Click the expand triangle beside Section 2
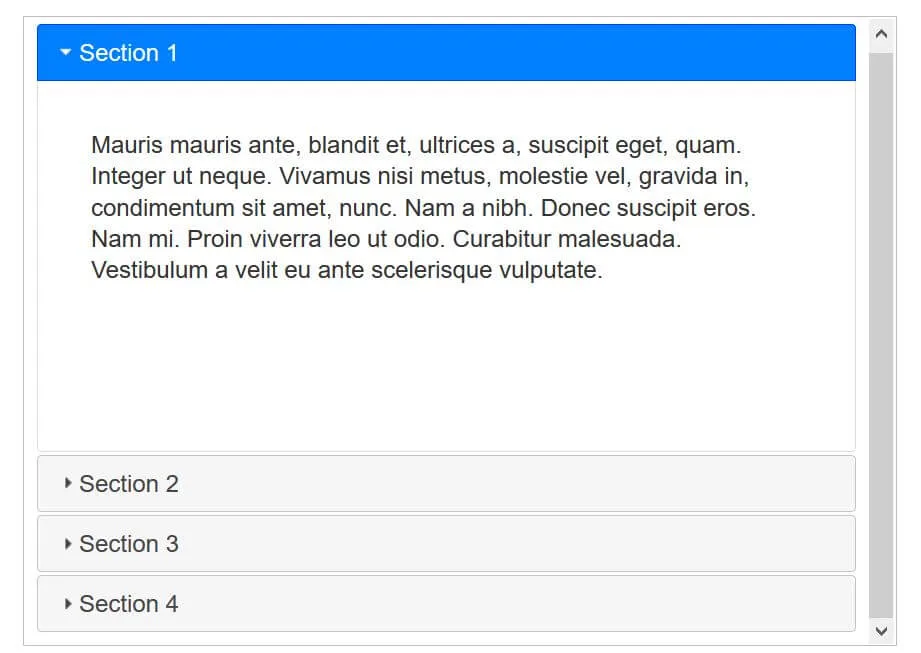 [x=67, y=484]
